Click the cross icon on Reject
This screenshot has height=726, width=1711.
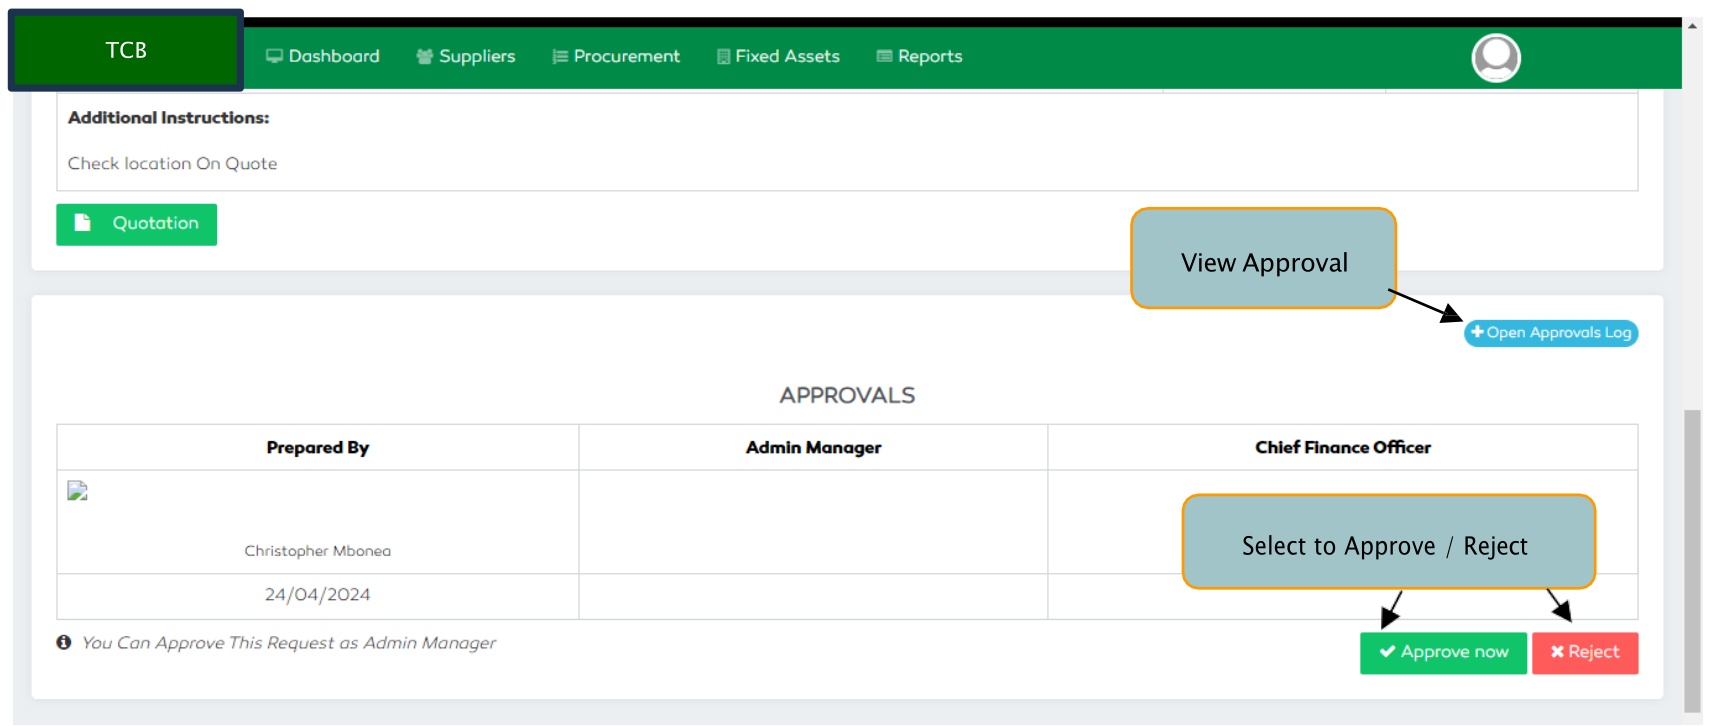1557,652
